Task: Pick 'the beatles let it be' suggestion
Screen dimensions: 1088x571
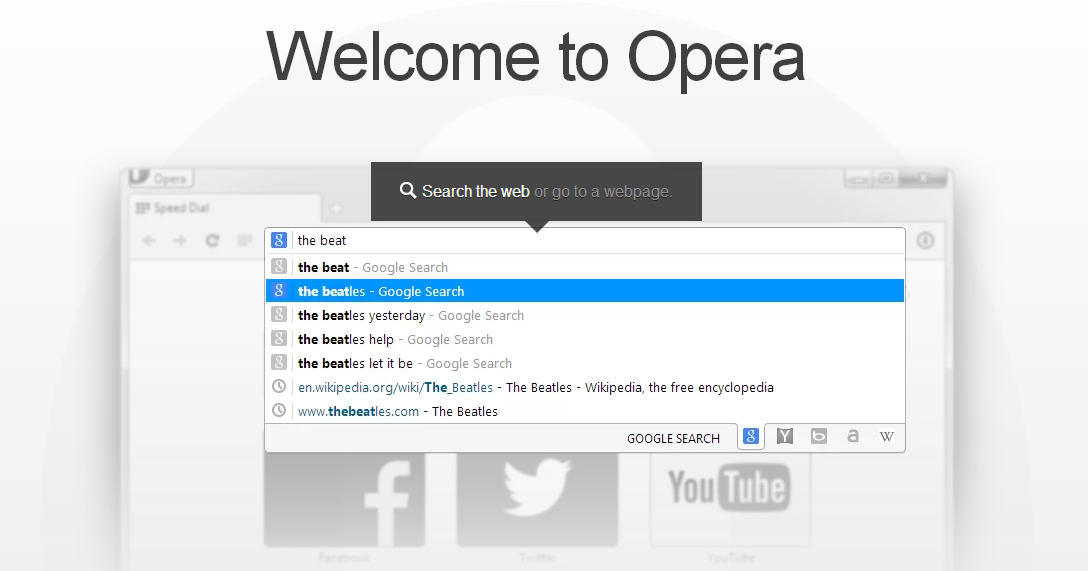Action: click(x=585, y=363)
